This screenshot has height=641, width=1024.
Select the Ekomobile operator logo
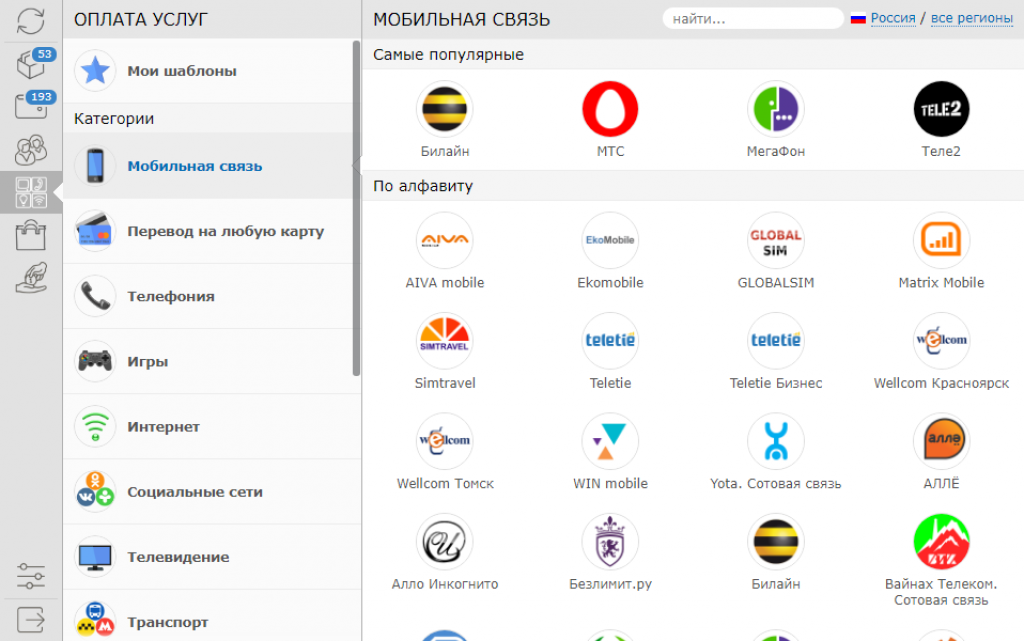click(x=611, y=241)
